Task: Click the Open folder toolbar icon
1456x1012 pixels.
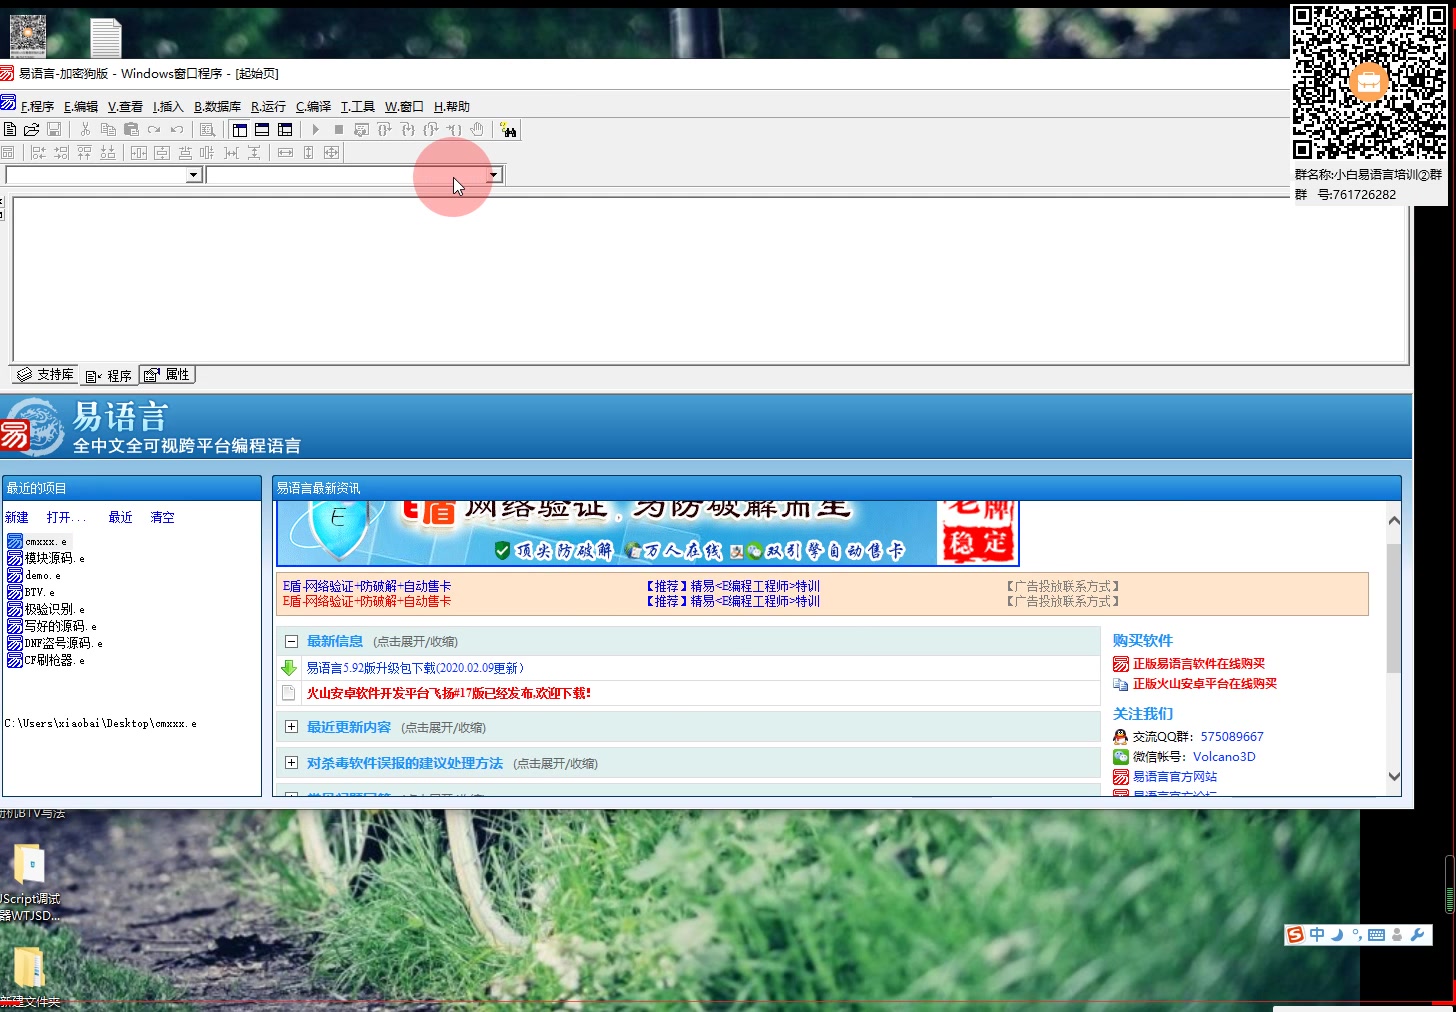Action: pyautogui.click(x=31, y=130)
